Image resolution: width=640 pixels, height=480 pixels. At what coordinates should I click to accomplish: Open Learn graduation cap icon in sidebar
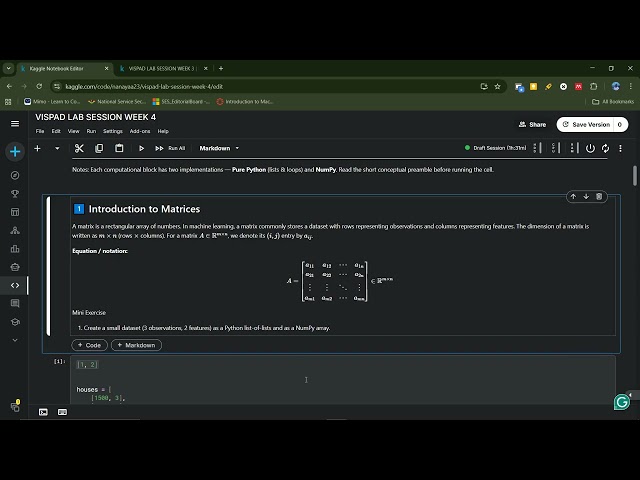point(15,322)
